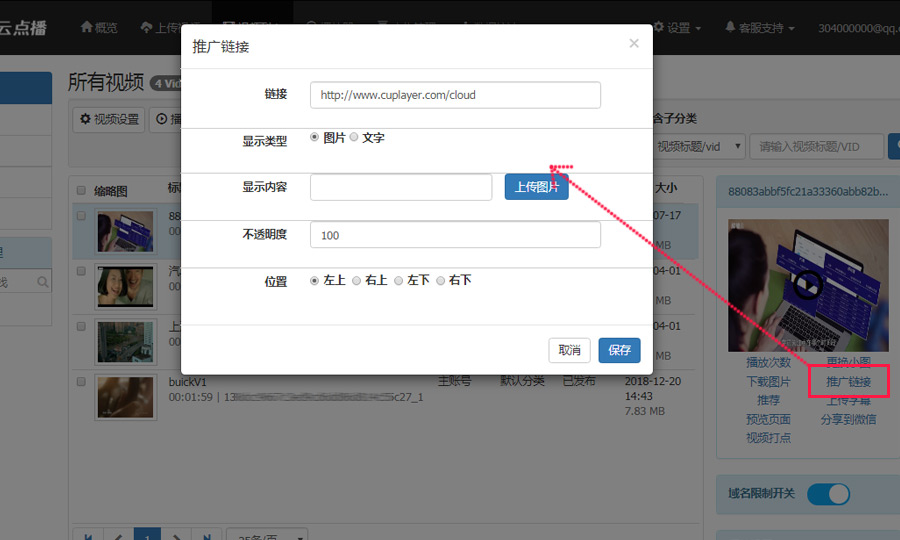Click the search magnifier icon in the left sidebar
Image resolution: width=900 pixels, height=540 pixels.
coord(42,283)
